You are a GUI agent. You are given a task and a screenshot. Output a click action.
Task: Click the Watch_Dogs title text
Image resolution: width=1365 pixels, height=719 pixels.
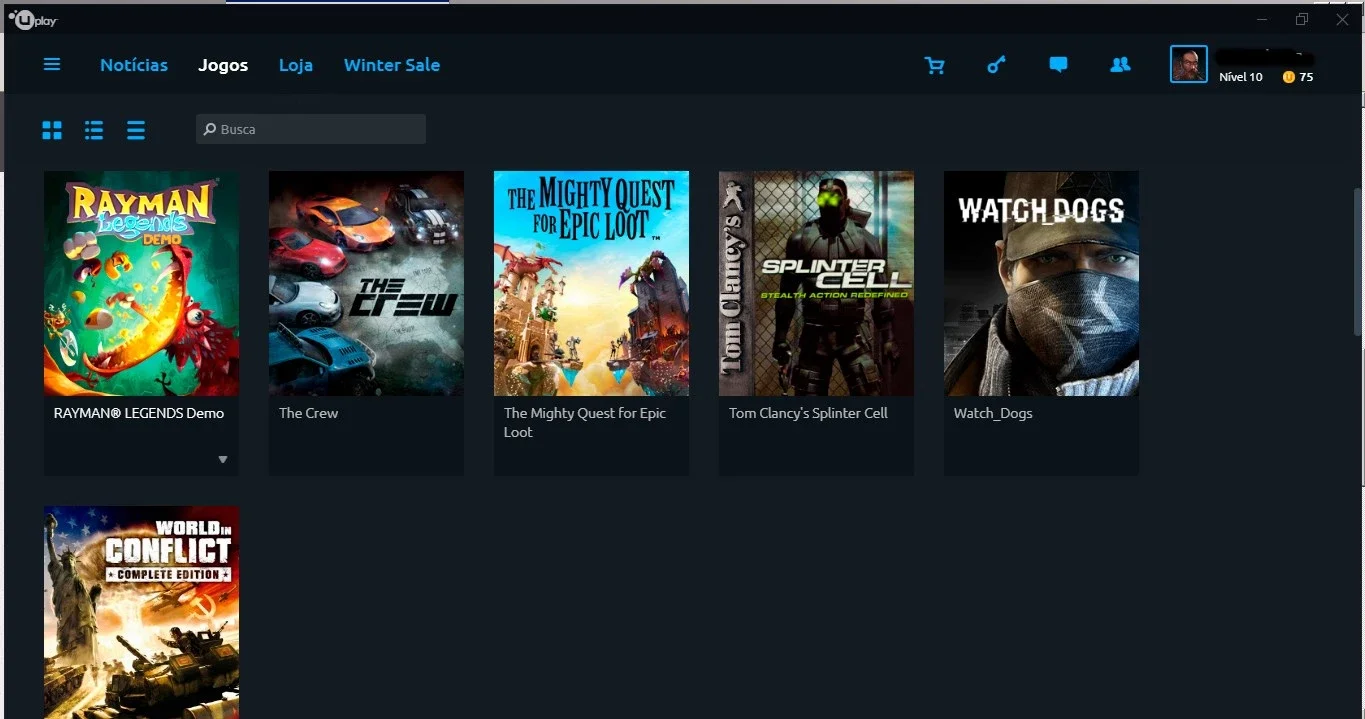click(x=993, y=413)
